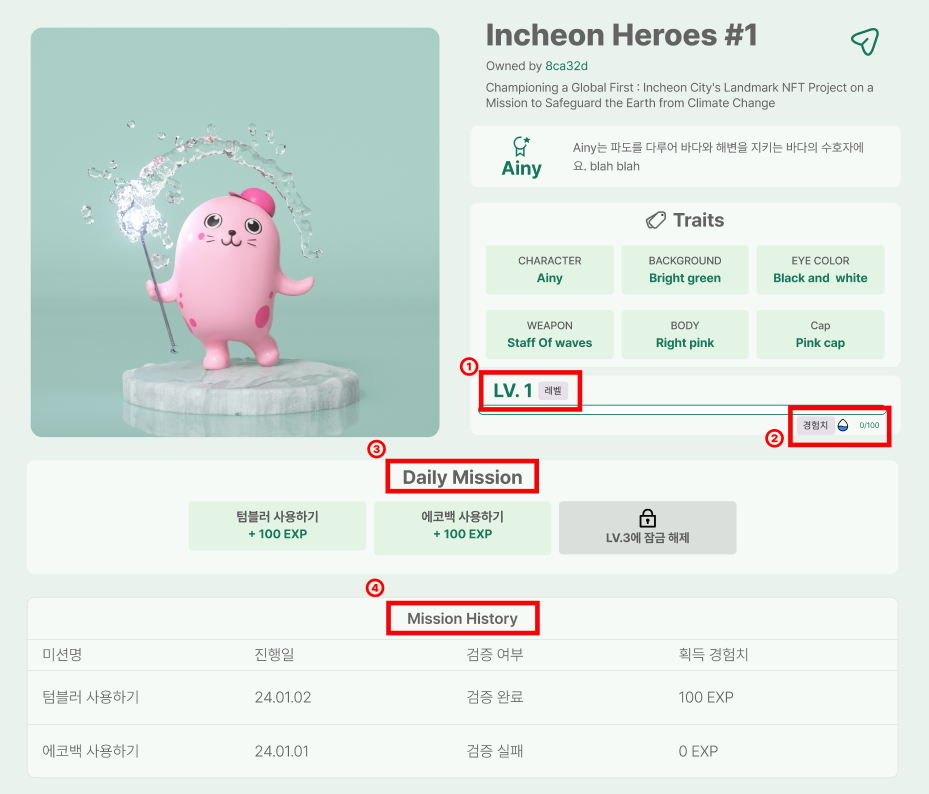The image size is (929, 794).
Task: Click the tag icon beside Traits
Action: (656, 220)
